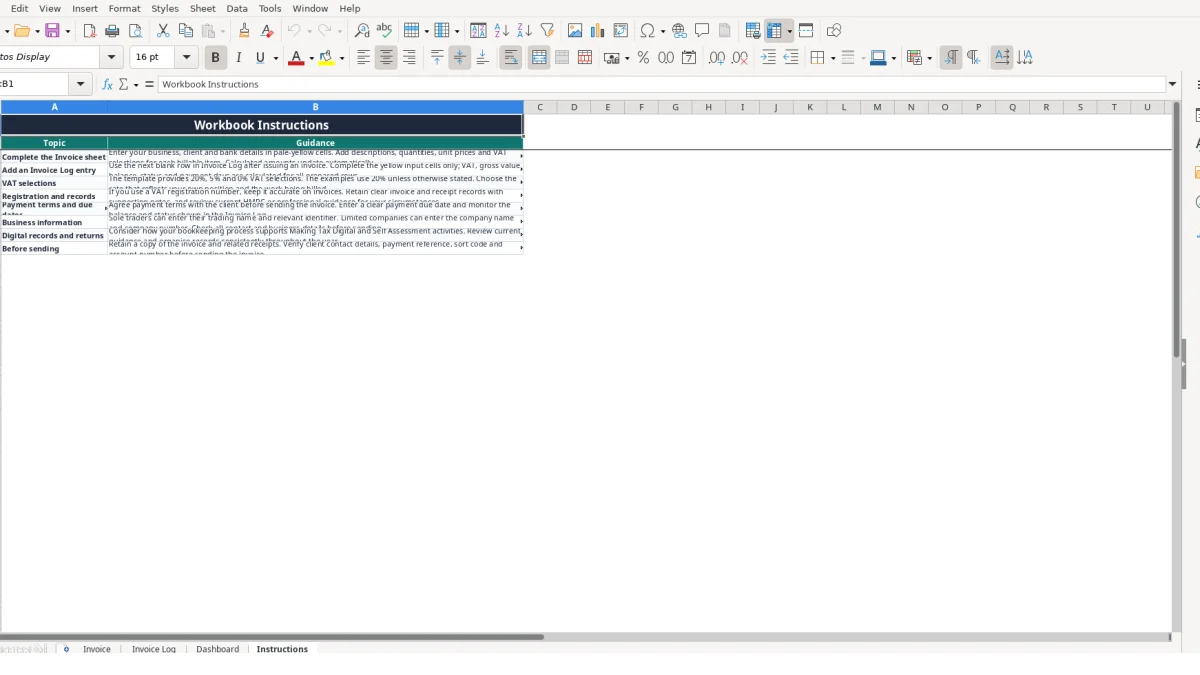This screenshot has width=1200, height=675.
Task: Open the font name dropdown
Action: pyautogui.click(x=112, y=58)
